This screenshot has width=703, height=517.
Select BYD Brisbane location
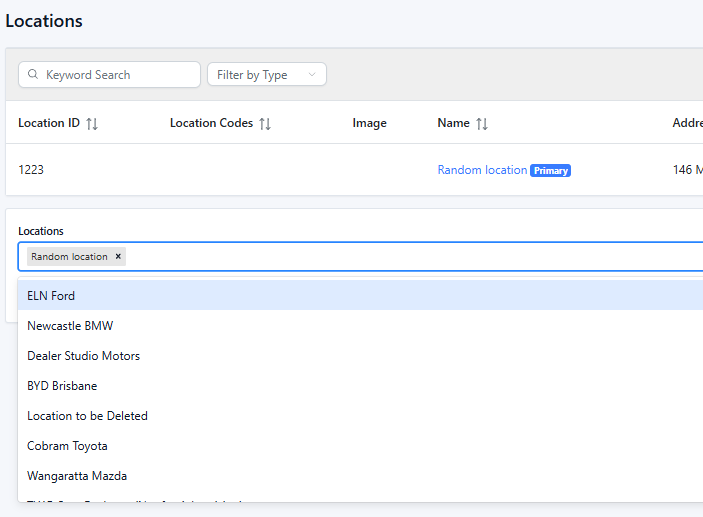(62, 386)
